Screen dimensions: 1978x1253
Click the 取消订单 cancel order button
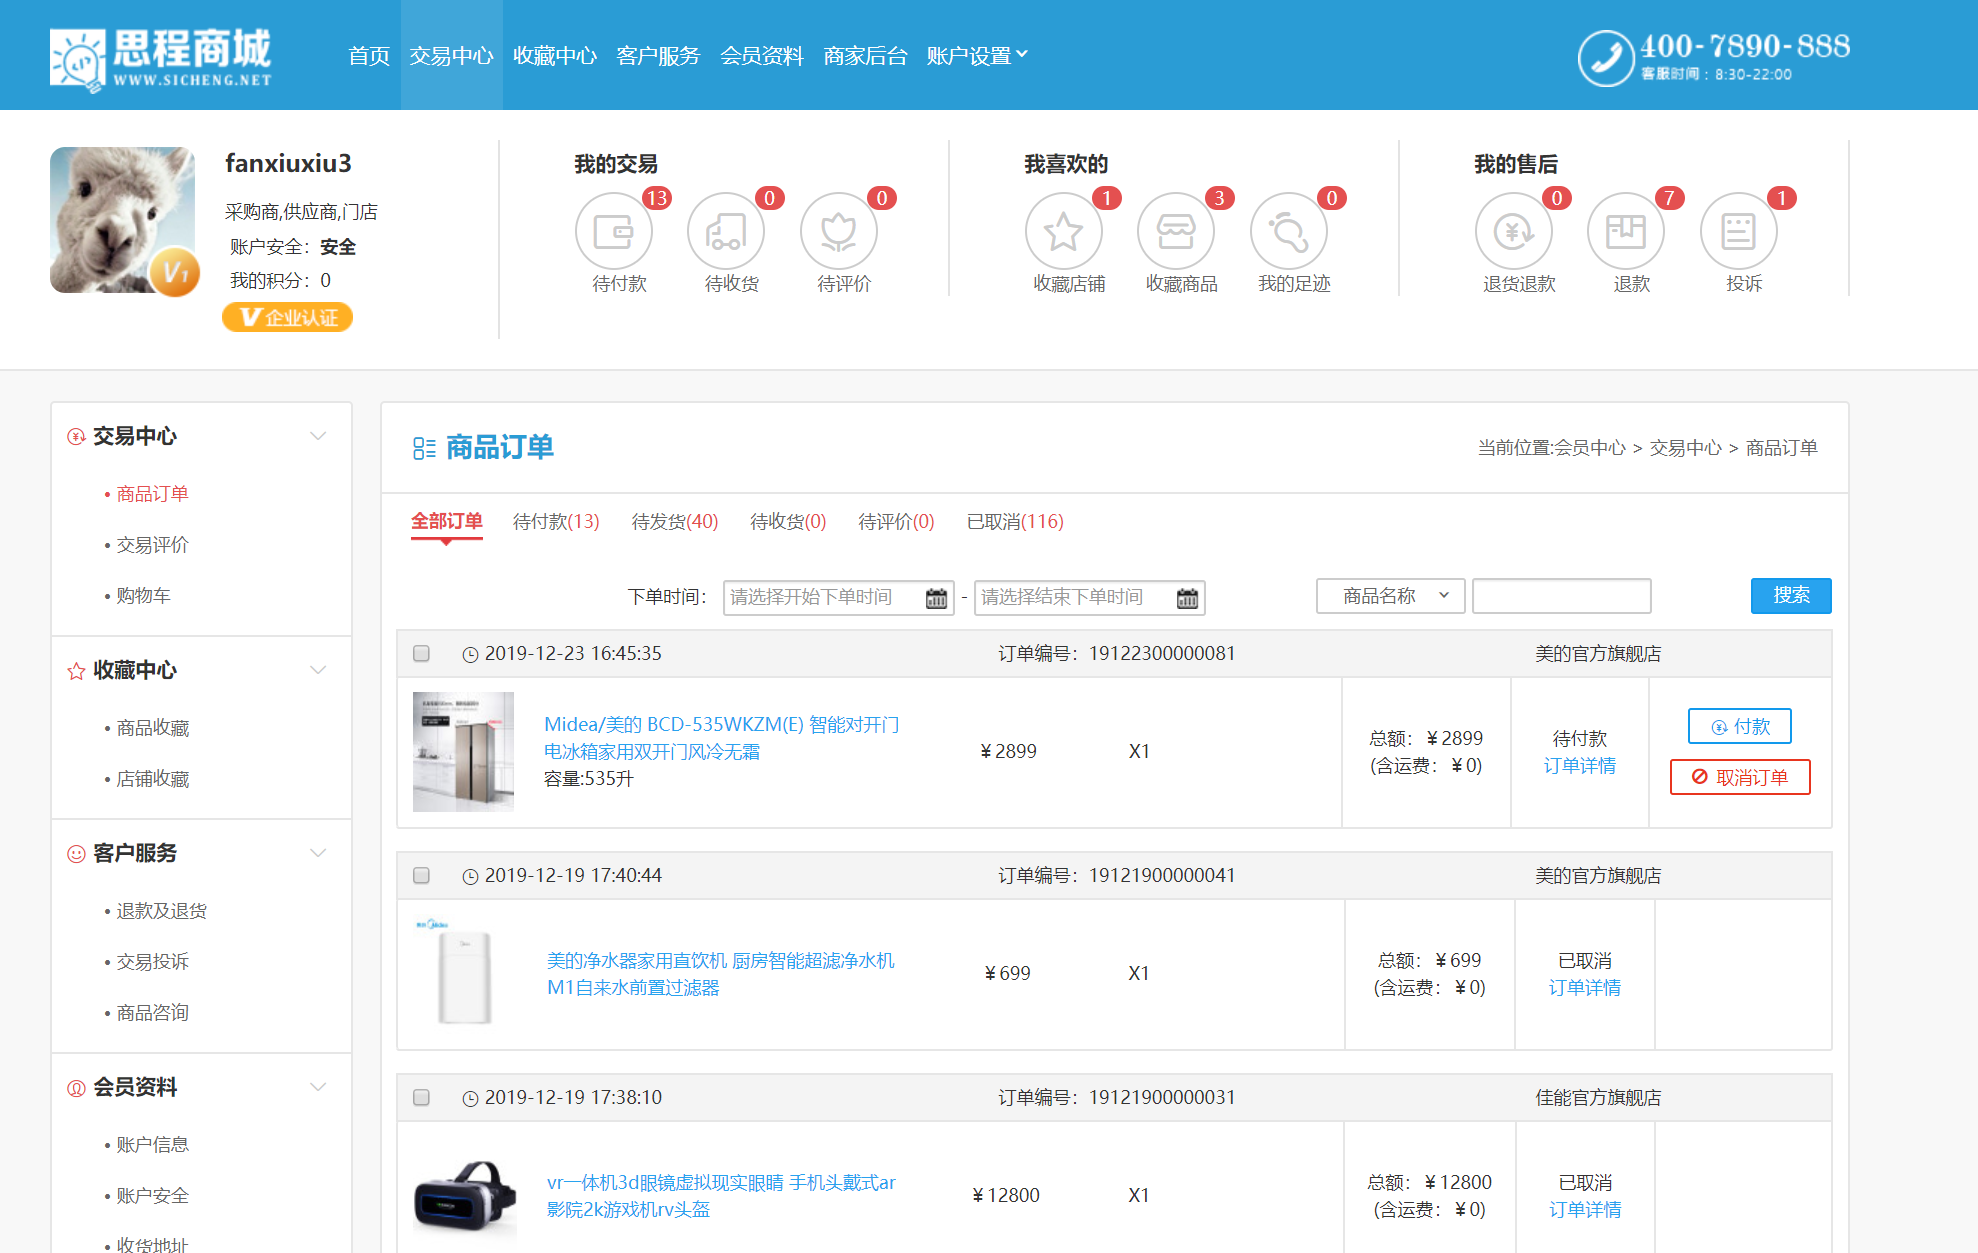tap(1740, 777)
